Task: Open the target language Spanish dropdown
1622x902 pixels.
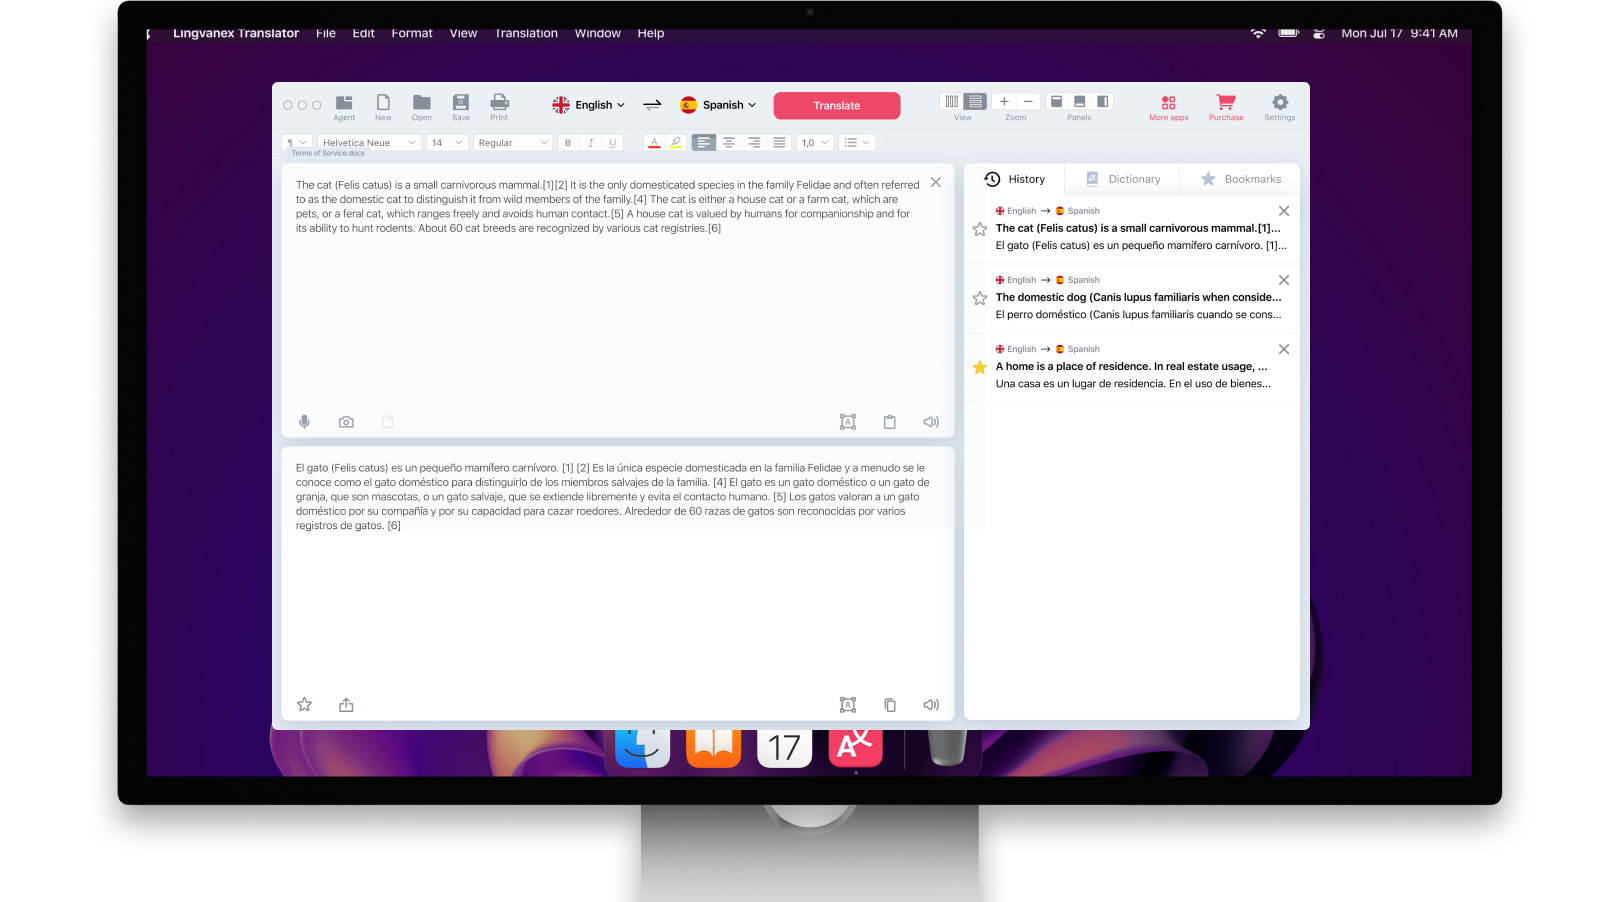Action: pyautogui.click(x=718, y=104)
